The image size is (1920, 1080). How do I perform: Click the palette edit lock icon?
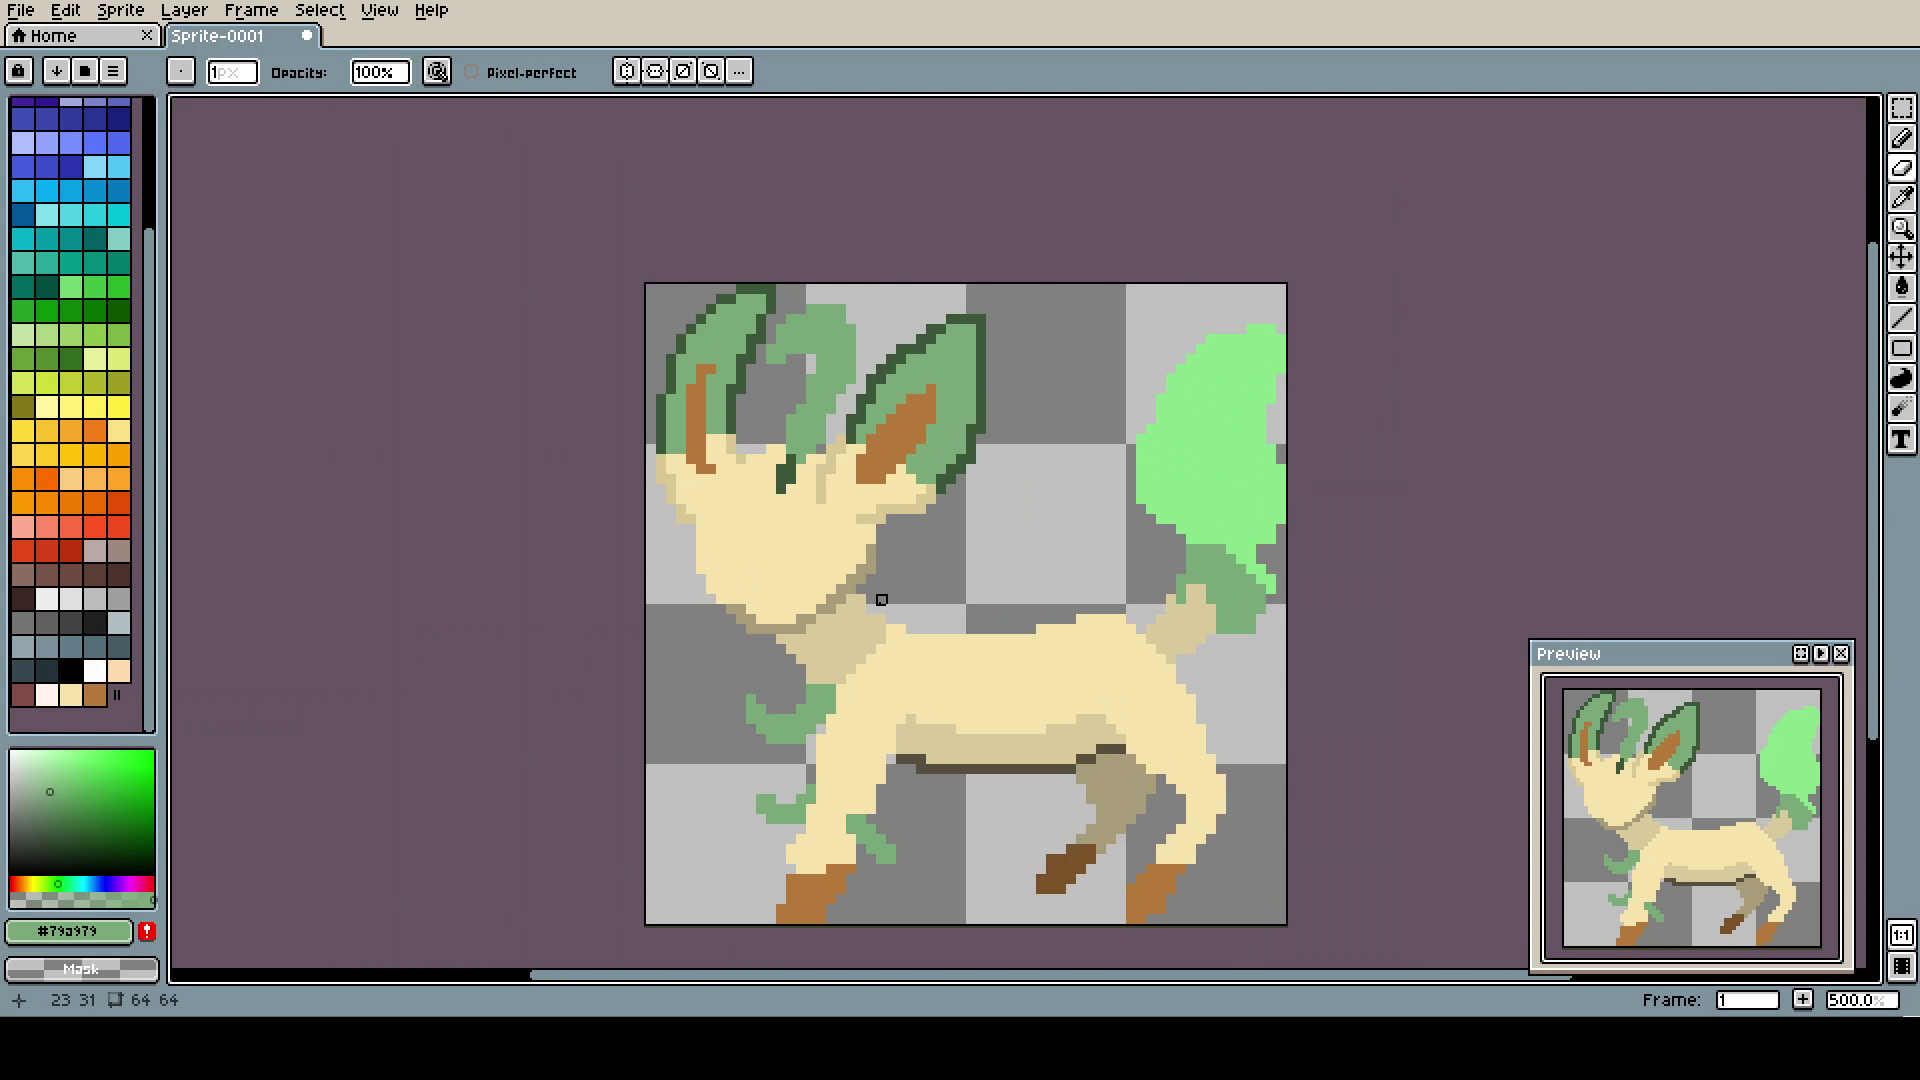[19, 71]
